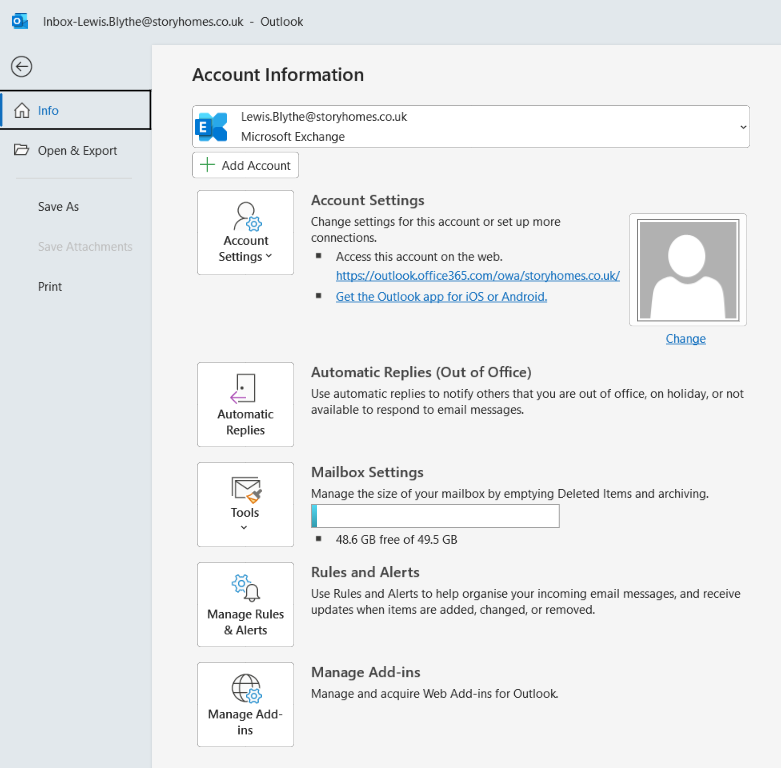Choose Save As from the sidebar
This screenshot has height=768, width=781.
tap(58, 207)
